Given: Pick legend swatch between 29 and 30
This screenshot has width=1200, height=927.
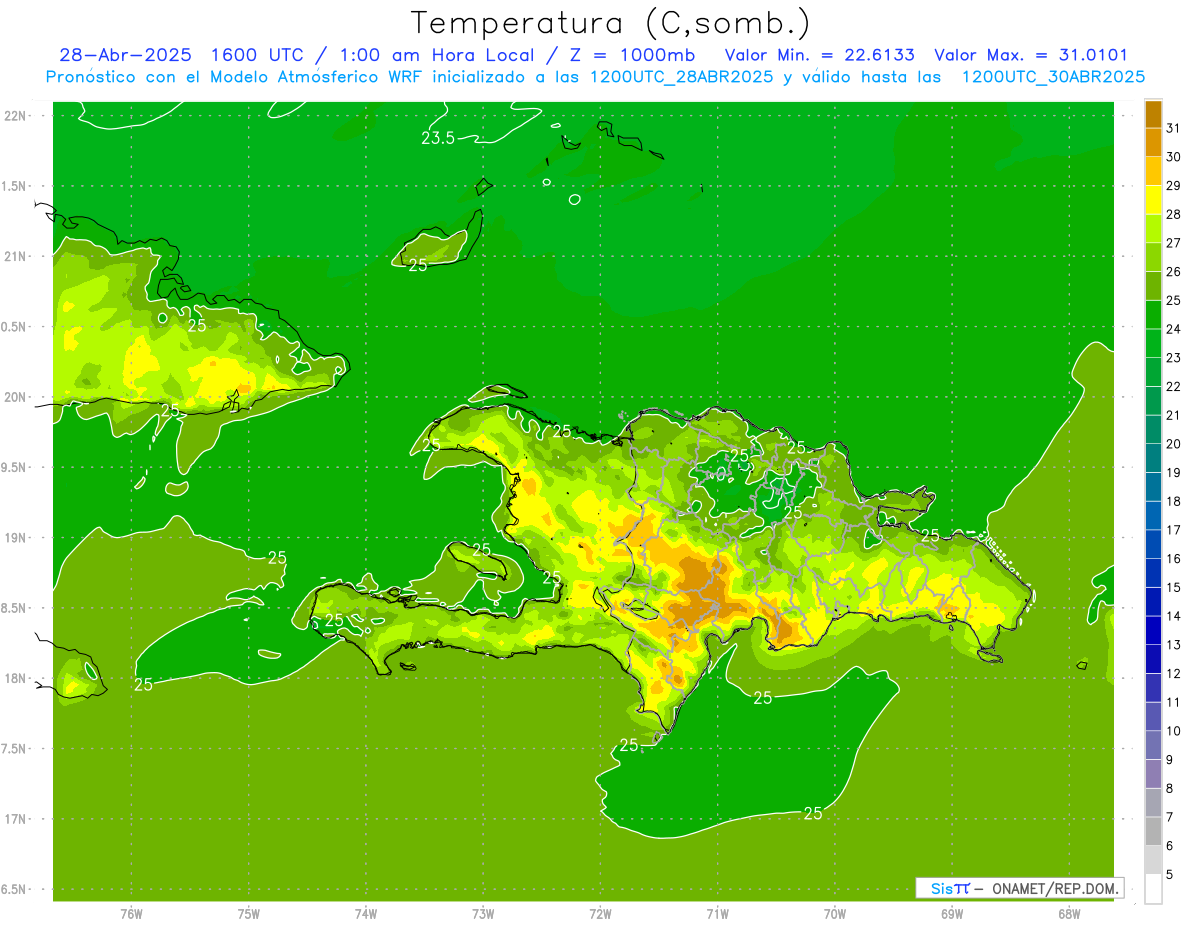Looking at the screenshot, I should tap(1153, 171).
